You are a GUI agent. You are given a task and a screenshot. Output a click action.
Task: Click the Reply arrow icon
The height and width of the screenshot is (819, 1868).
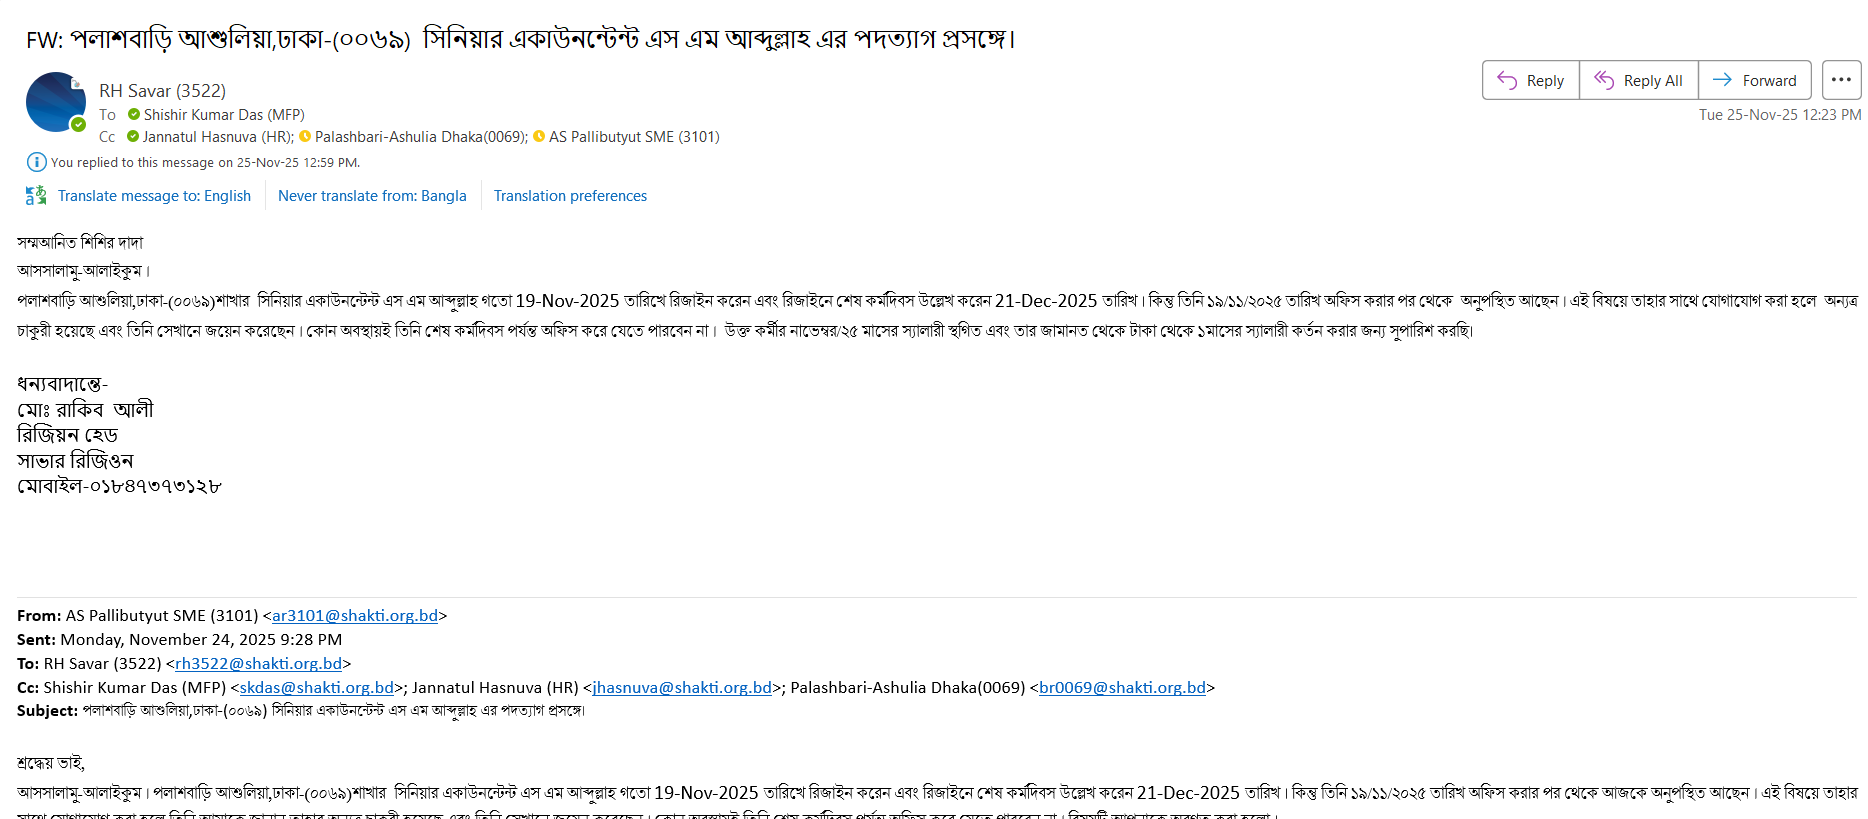pos(1507,81)
